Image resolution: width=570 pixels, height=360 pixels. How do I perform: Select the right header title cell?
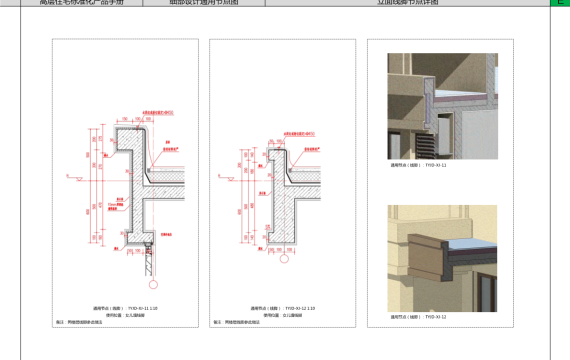point(408,3)
